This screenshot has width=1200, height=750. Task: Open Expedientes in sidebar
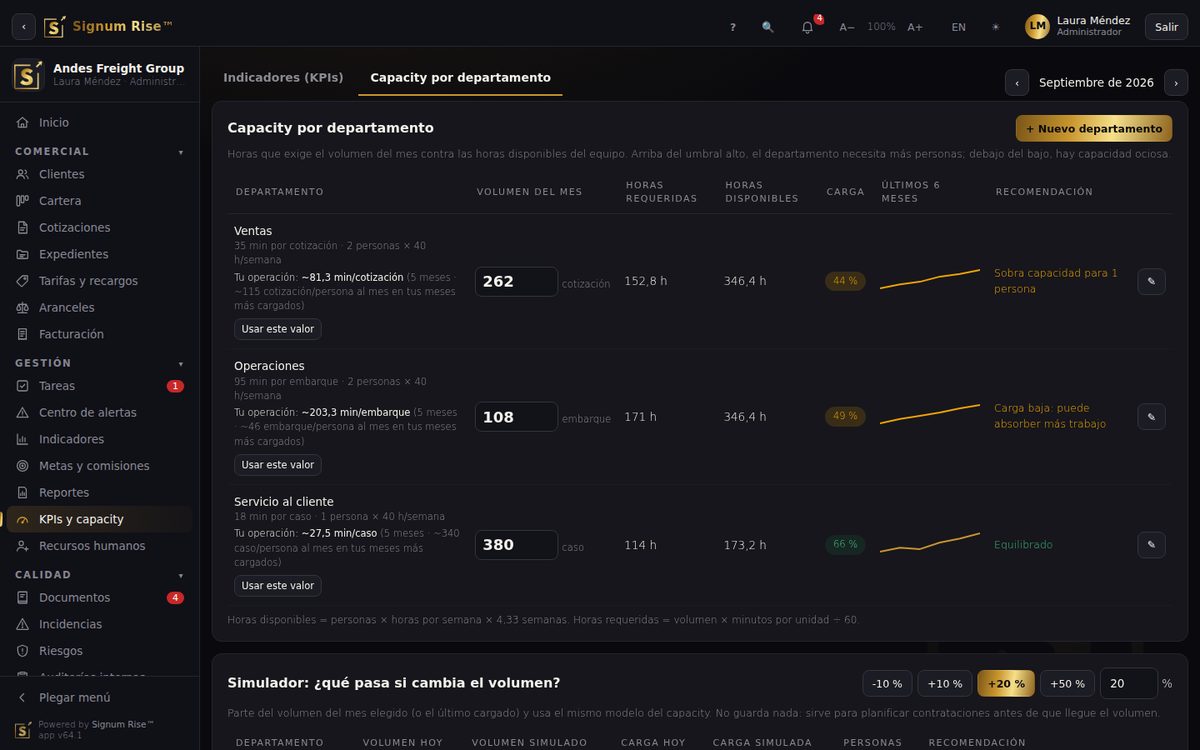pyautogui.click(x=100, y=254)
